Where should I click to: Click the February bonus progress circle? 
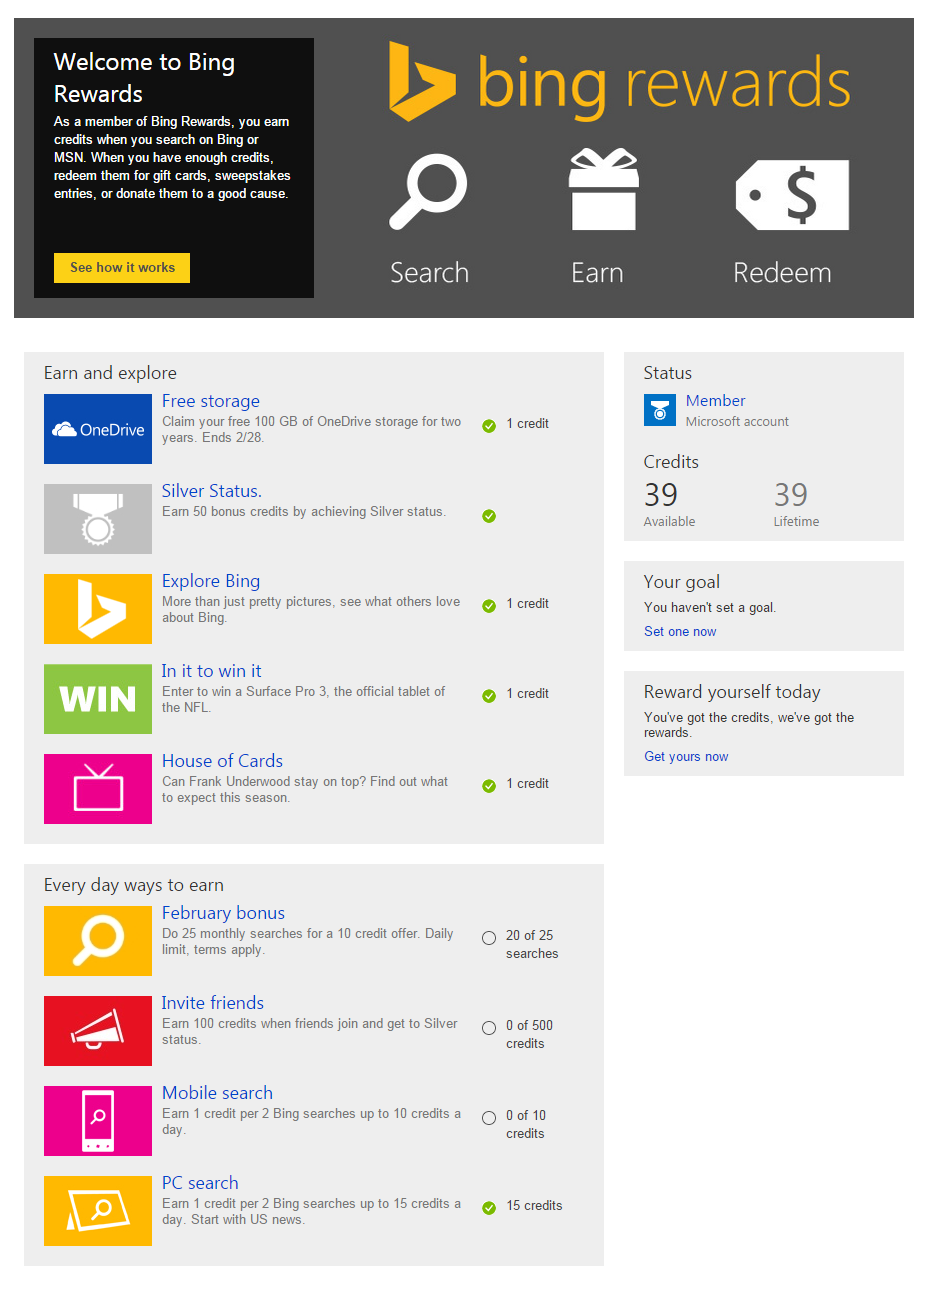(489, 938)
